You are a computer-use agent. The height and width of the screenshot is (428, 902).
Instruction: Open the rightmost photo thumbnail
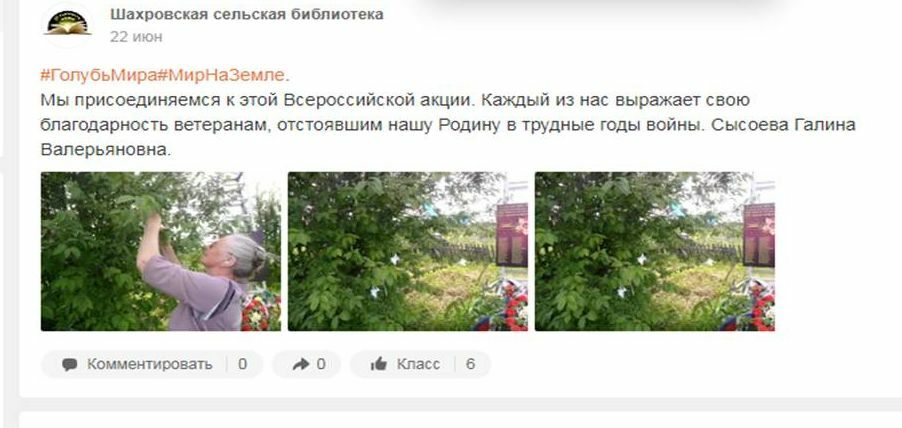click(x=655, y=251)
